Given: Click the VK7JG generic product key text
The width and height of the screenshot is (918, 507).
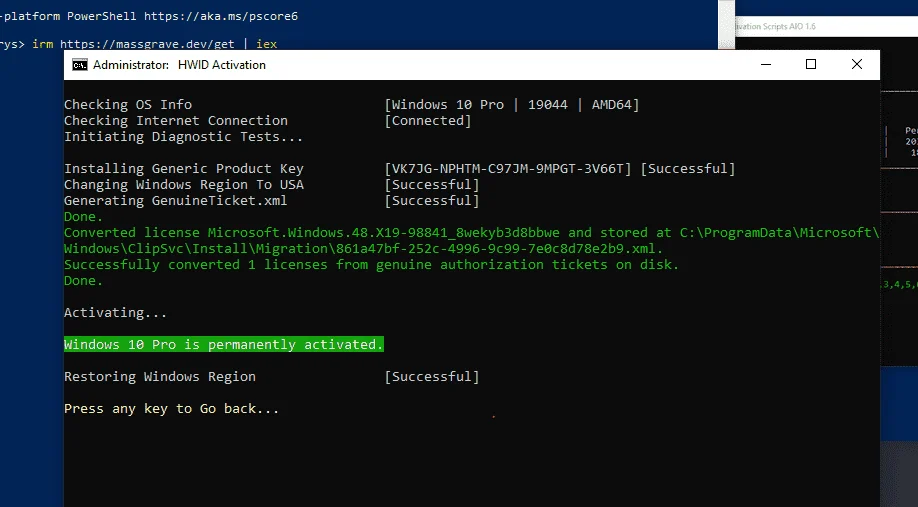Looking at the screenshot, I should [x=508, y=169].
